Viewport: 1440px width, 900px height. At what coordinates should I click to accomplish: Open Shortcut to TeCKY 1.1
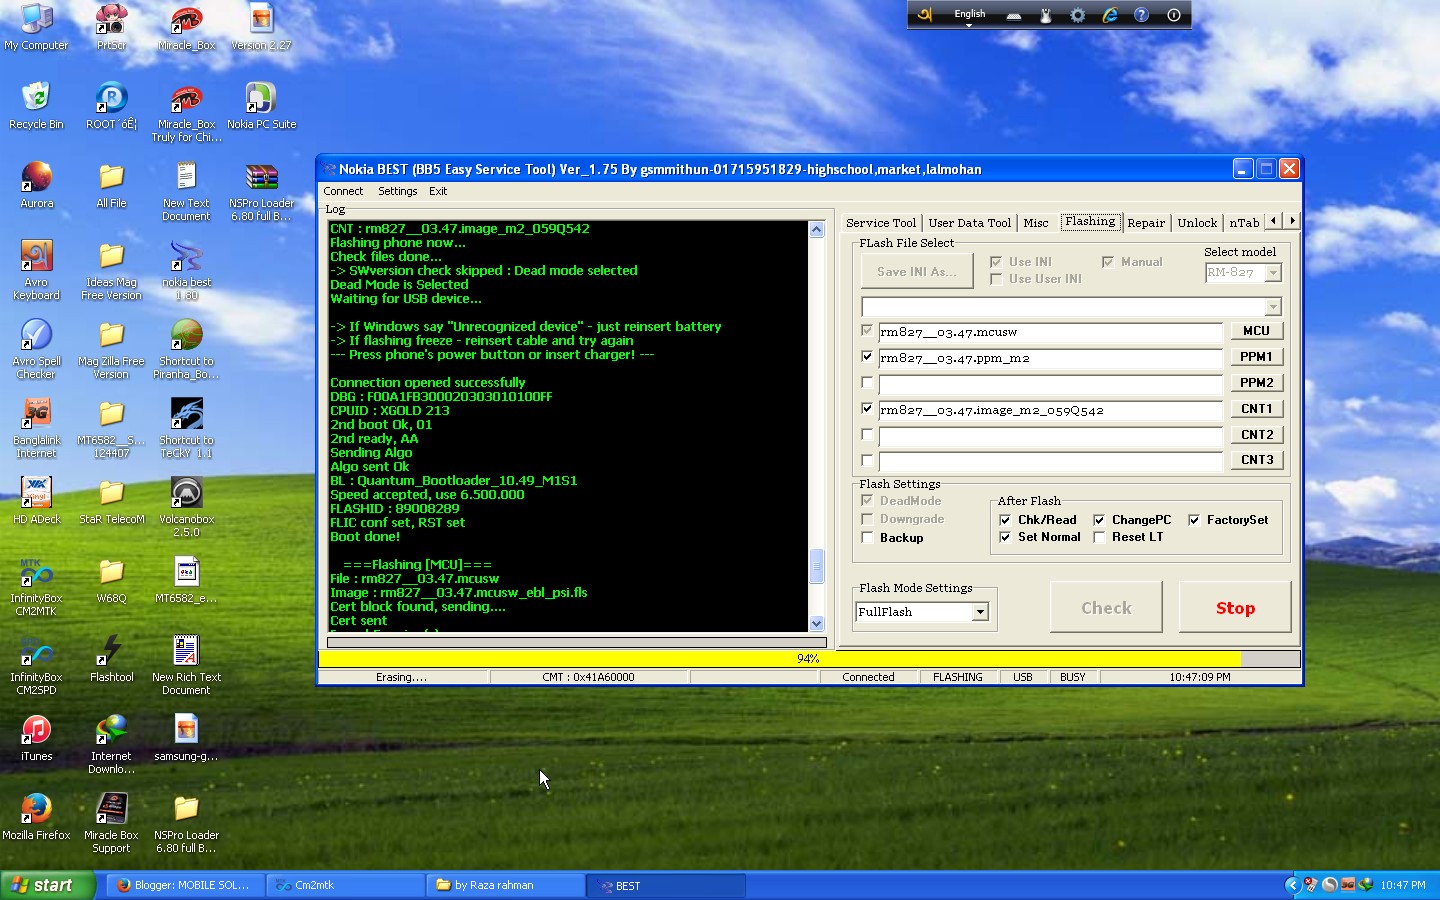coord(186,428)
